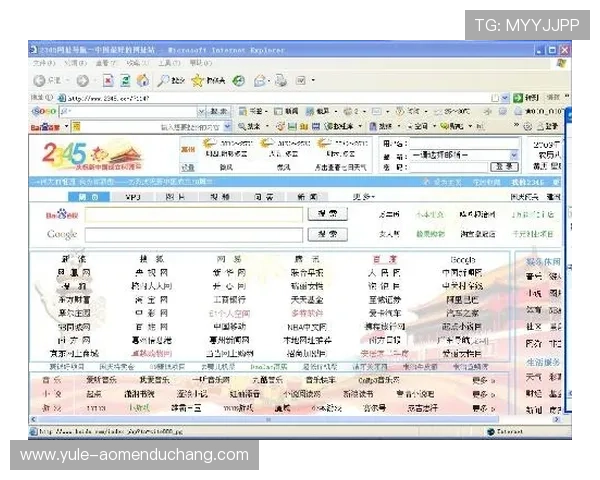Open the 工商银行 site link
This screenshot has width=600, height=480.
click(x=230, y=300)
